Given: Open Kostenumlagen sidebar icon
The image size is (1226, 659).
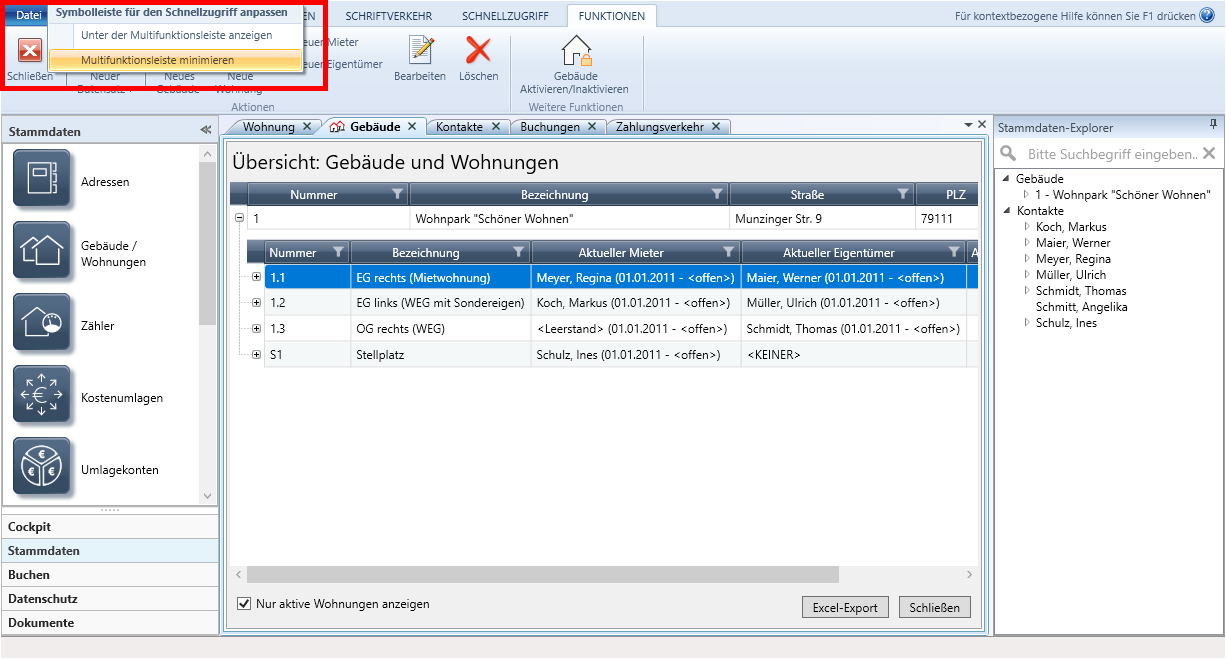Looking at the screenshot, I should coord(42,395).
